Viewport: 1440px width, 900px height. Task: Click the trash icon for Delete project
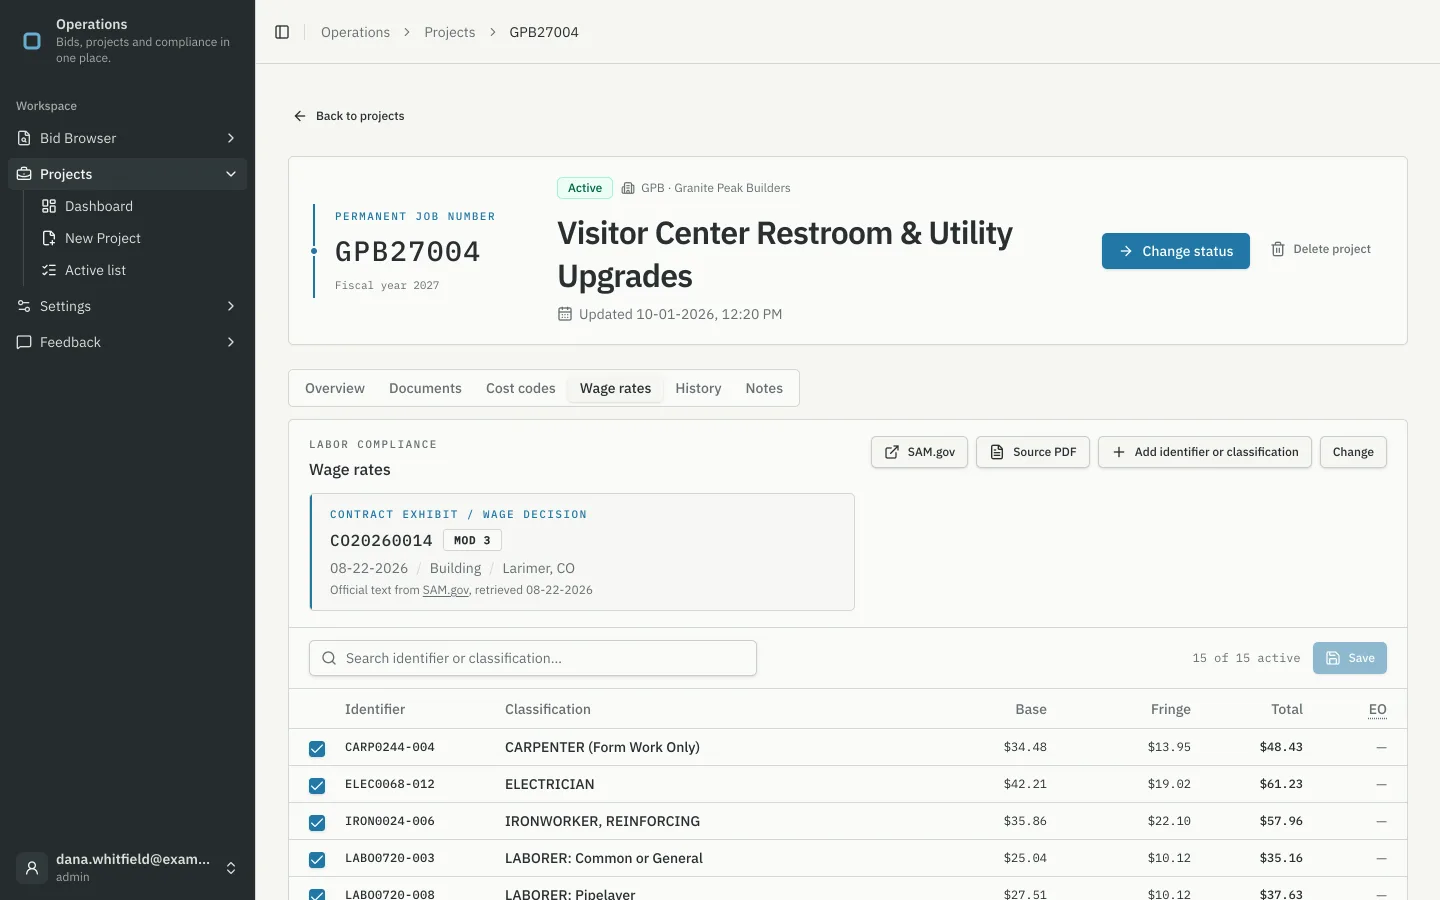coord(1278,249)
